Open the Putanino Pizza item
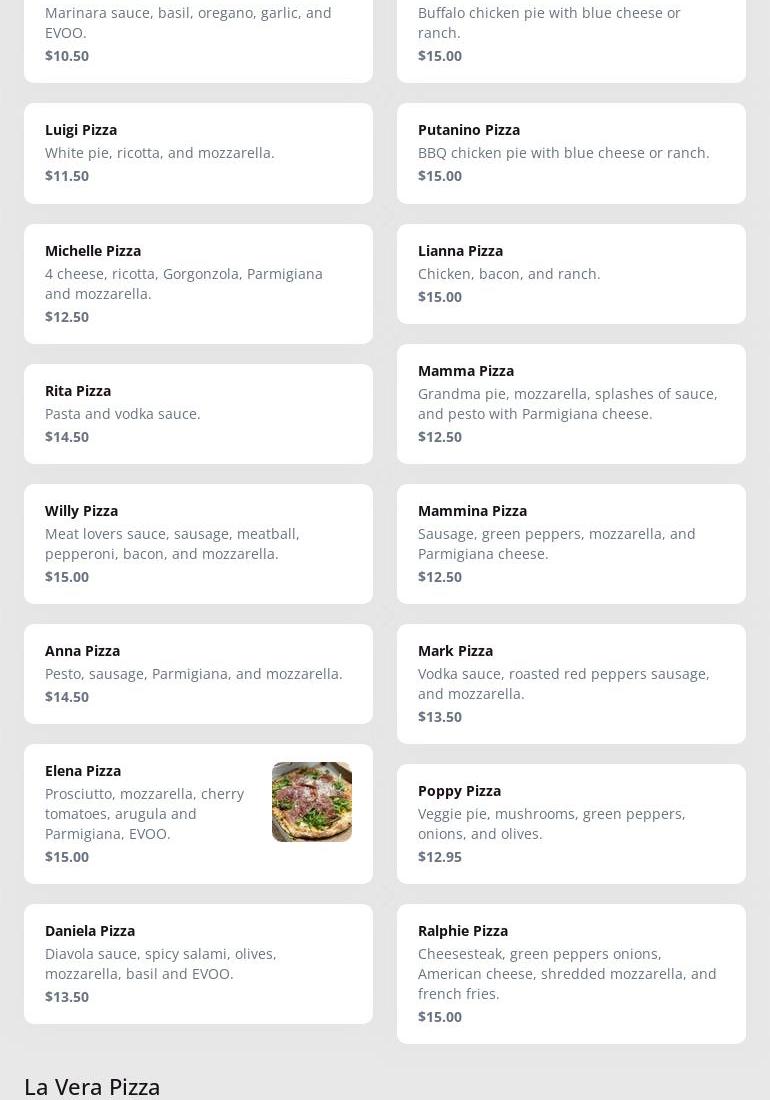770x1100 pixels. 571,153
